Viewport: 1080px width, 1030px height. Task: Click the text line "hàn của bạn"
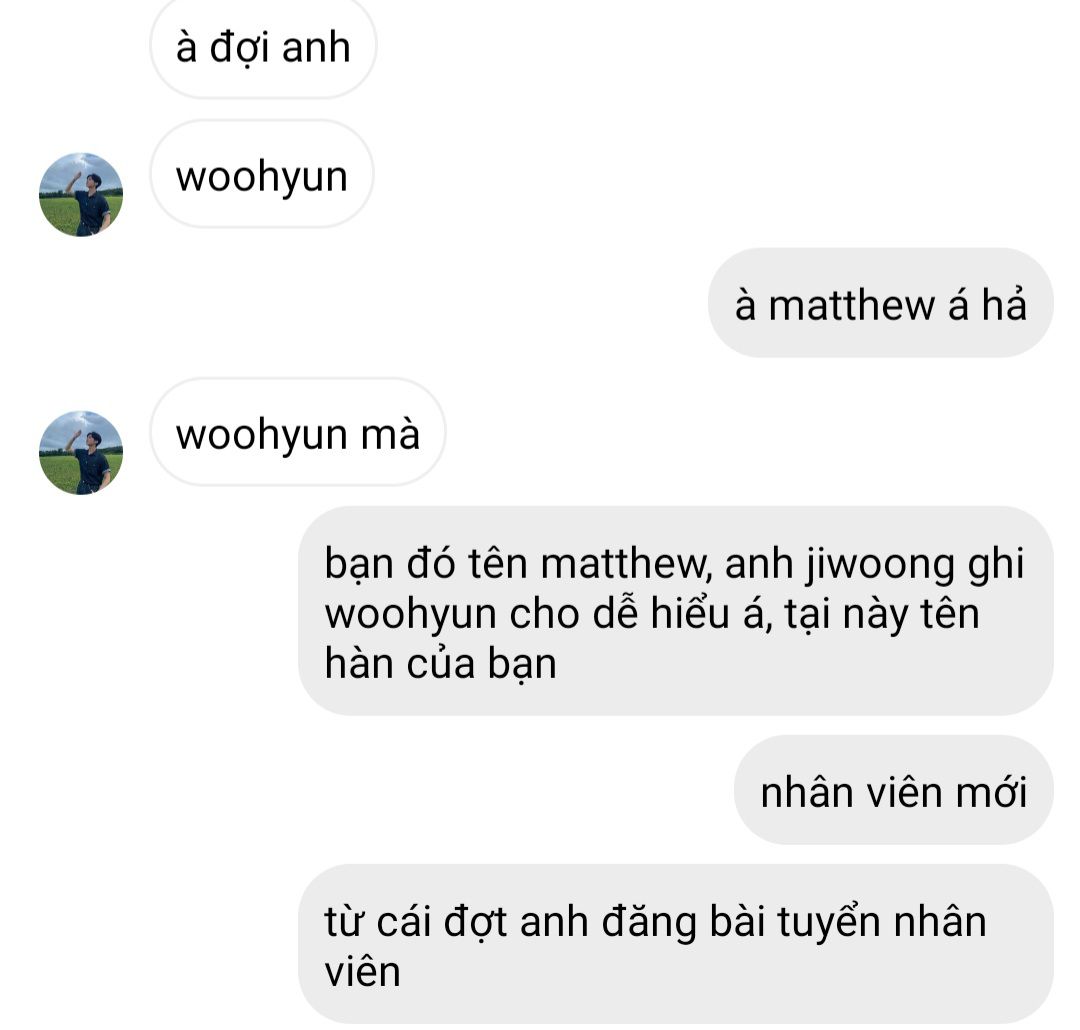[440, 663]
